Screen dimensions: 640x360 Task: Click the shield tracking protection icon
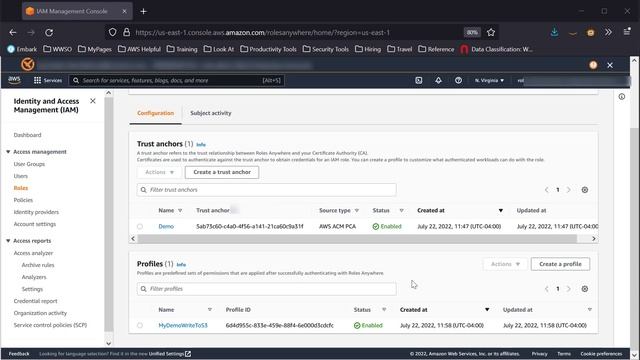[113, 32]
